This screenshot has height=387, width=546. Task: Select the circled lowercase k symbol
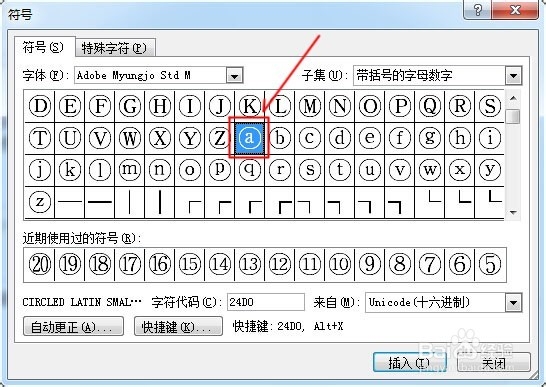click(x=70, y=170)
